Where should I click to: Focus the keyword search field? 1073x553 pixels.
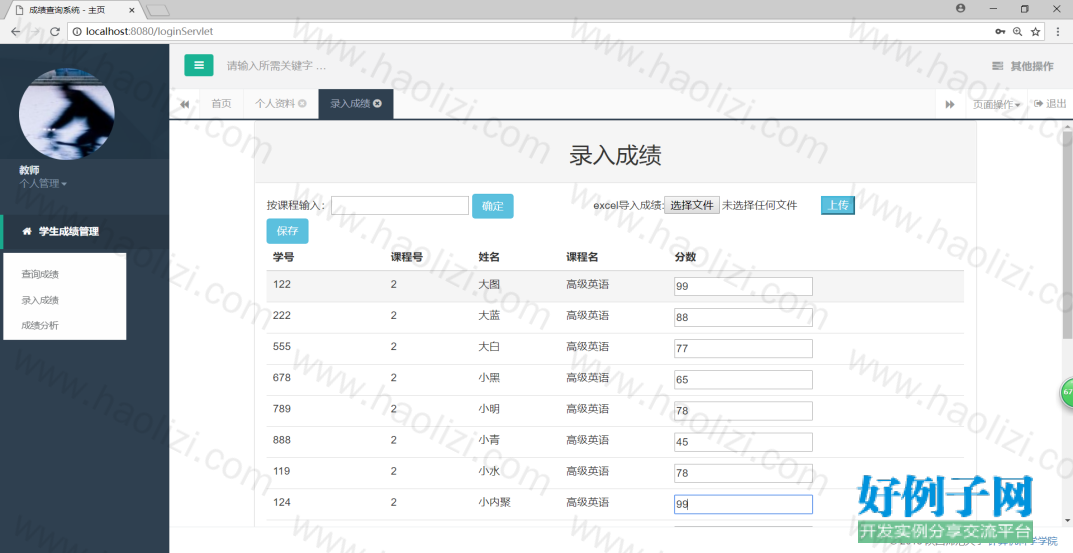[276, 66]
